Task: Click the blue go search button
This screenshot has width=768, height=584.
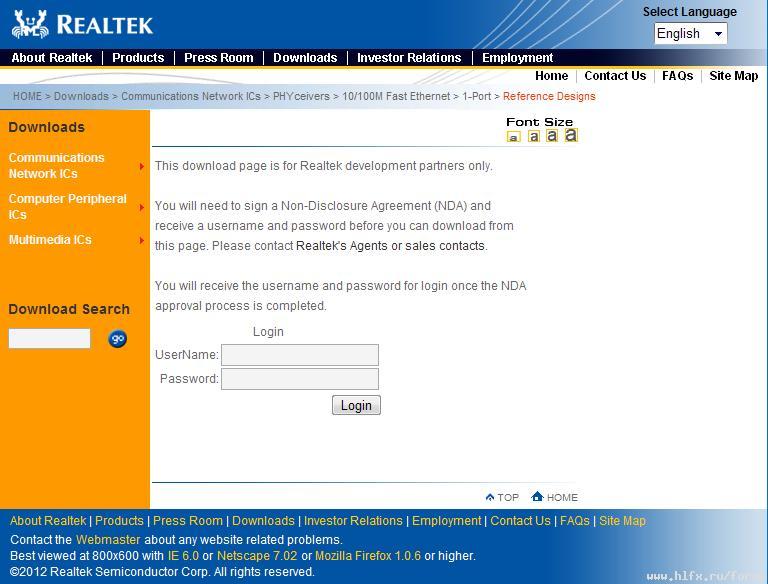Action: click(118, 339)
